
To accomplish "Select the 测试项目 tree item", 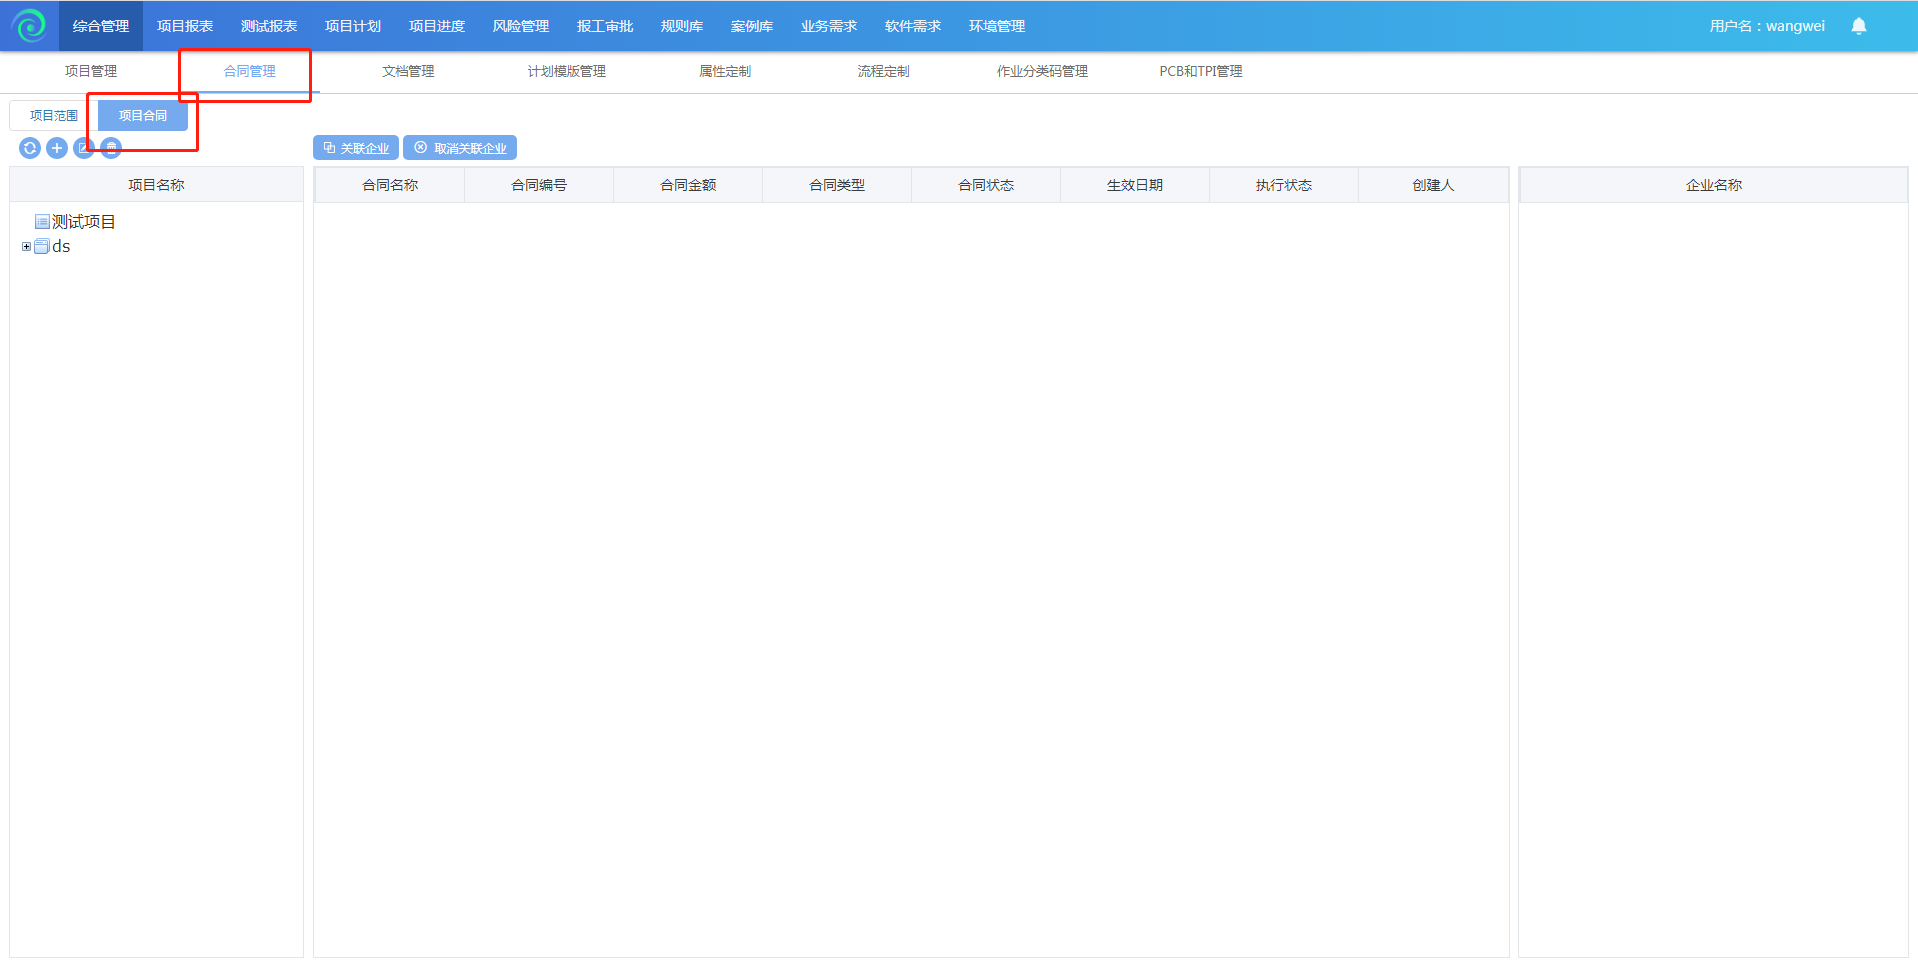I will (x=84, y=222).
